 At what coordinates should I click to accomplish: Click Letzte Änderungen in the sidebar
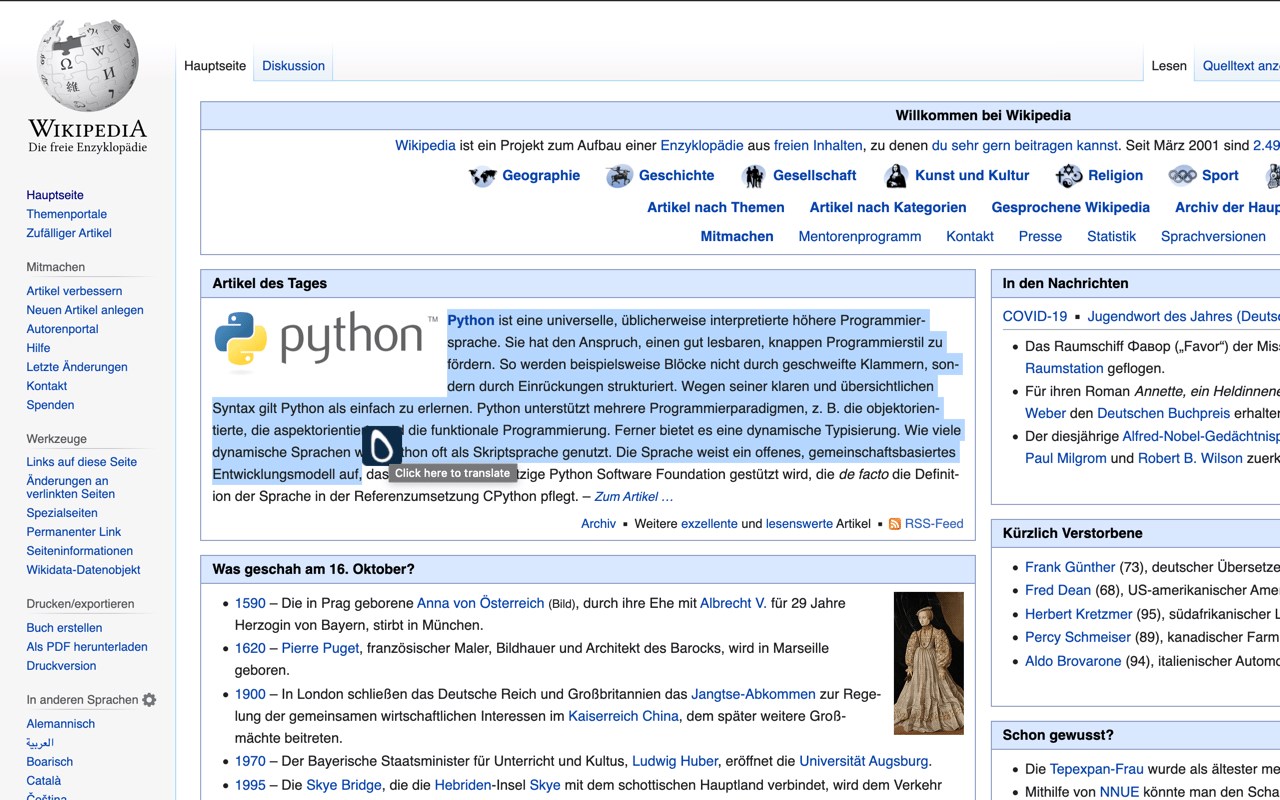point(77,367)
